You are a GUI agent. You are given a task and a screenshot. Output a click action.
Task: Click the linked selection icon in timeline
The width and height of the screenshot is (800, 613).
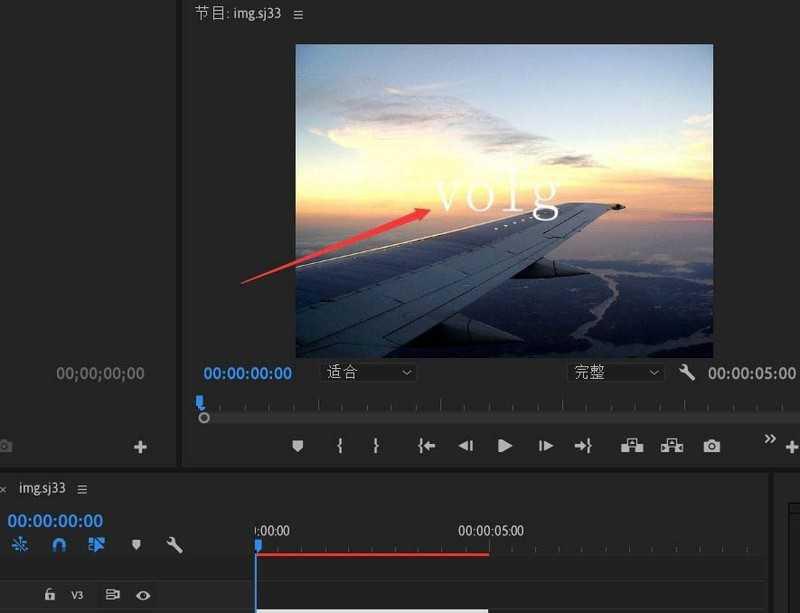97,545
